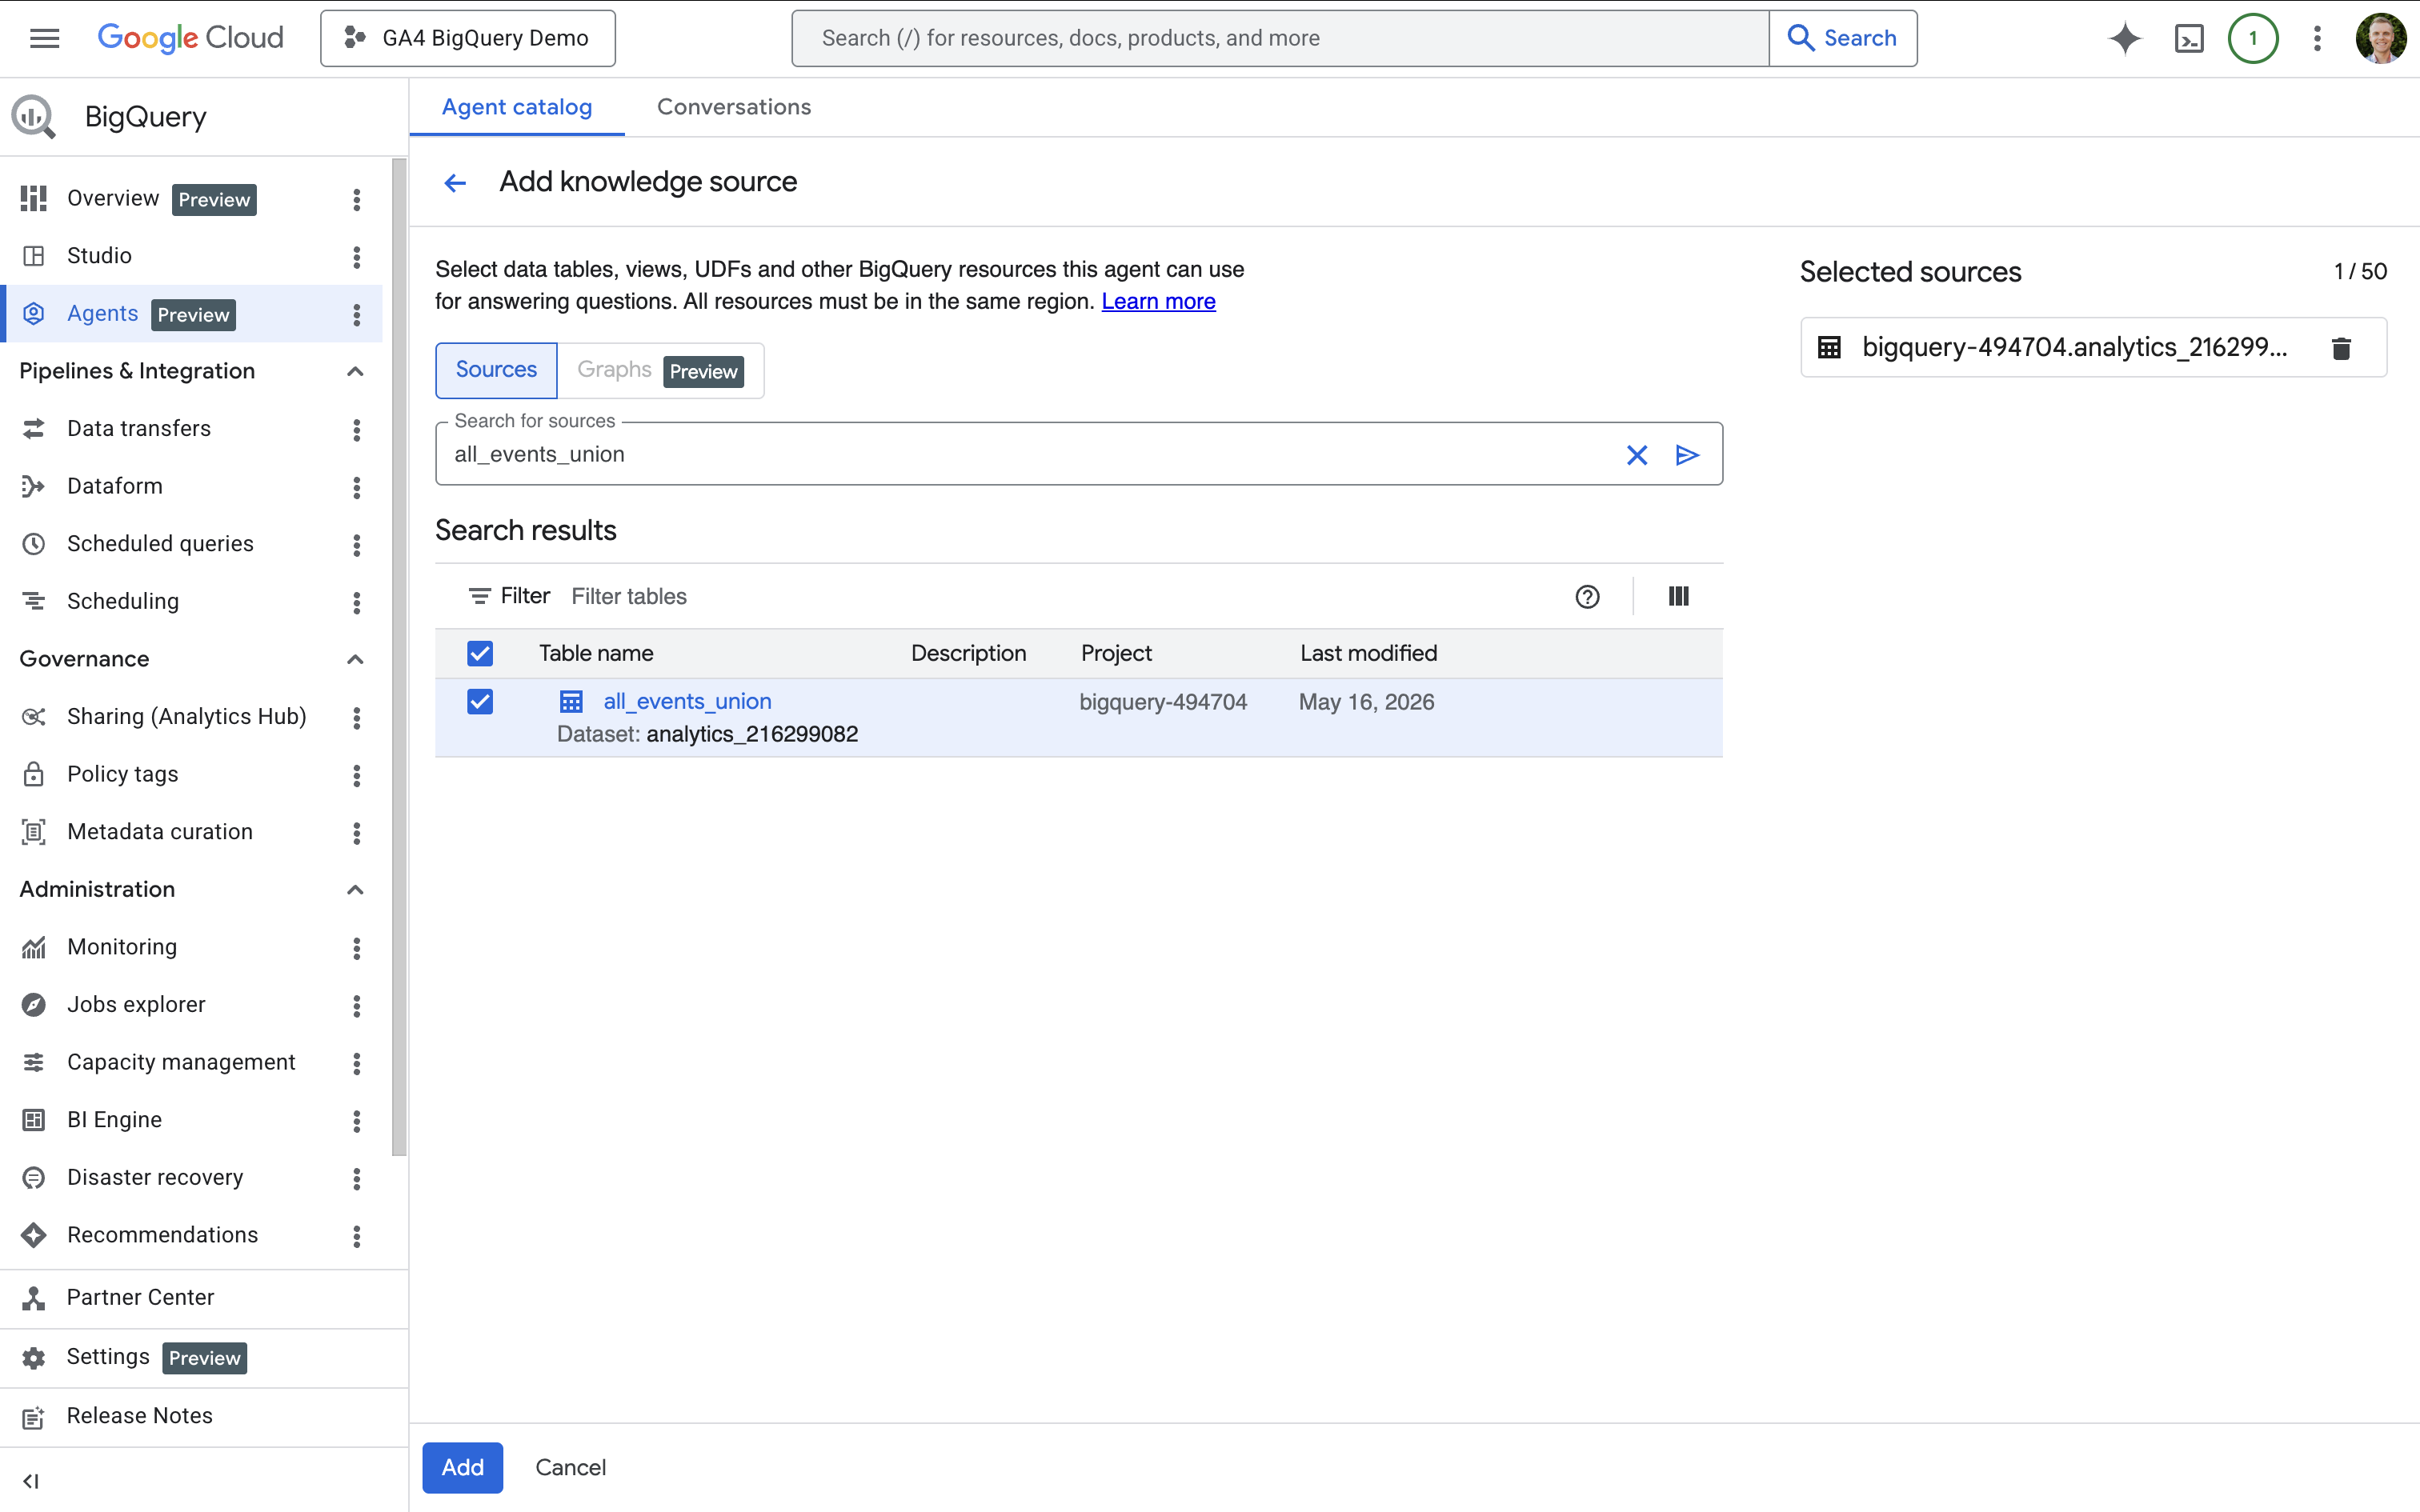
Task: Open the Gemini sparkle assistant icon
Action: pos(2124,38)
